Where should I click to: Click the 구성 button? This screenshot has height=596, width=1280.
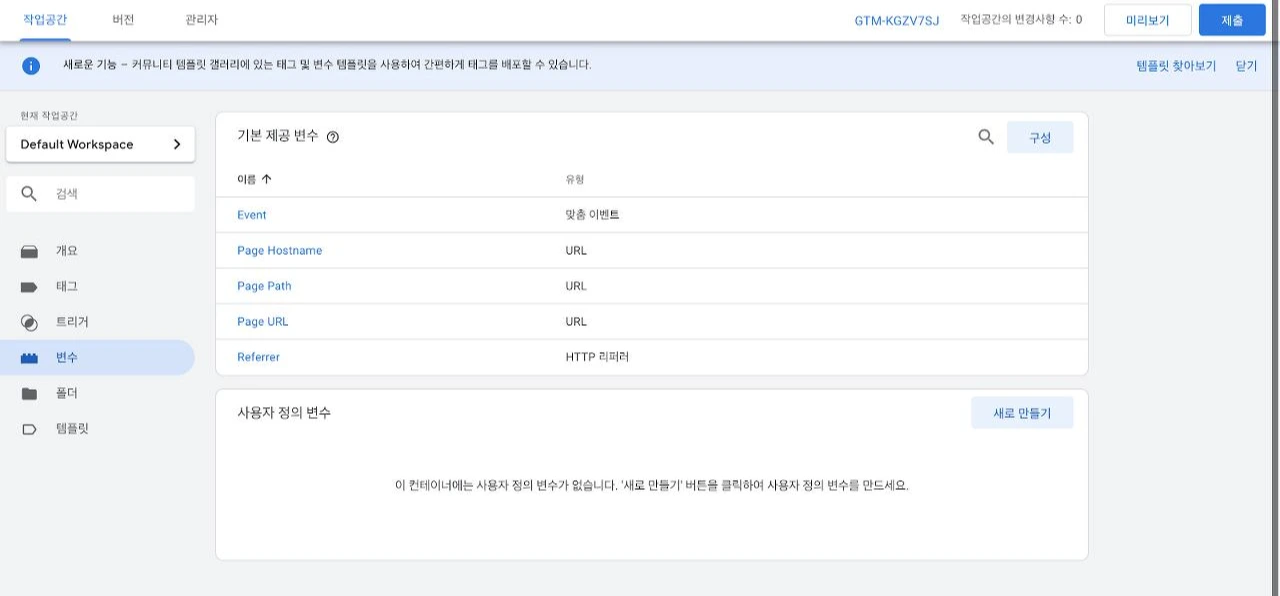click(x=1040, y=138)
